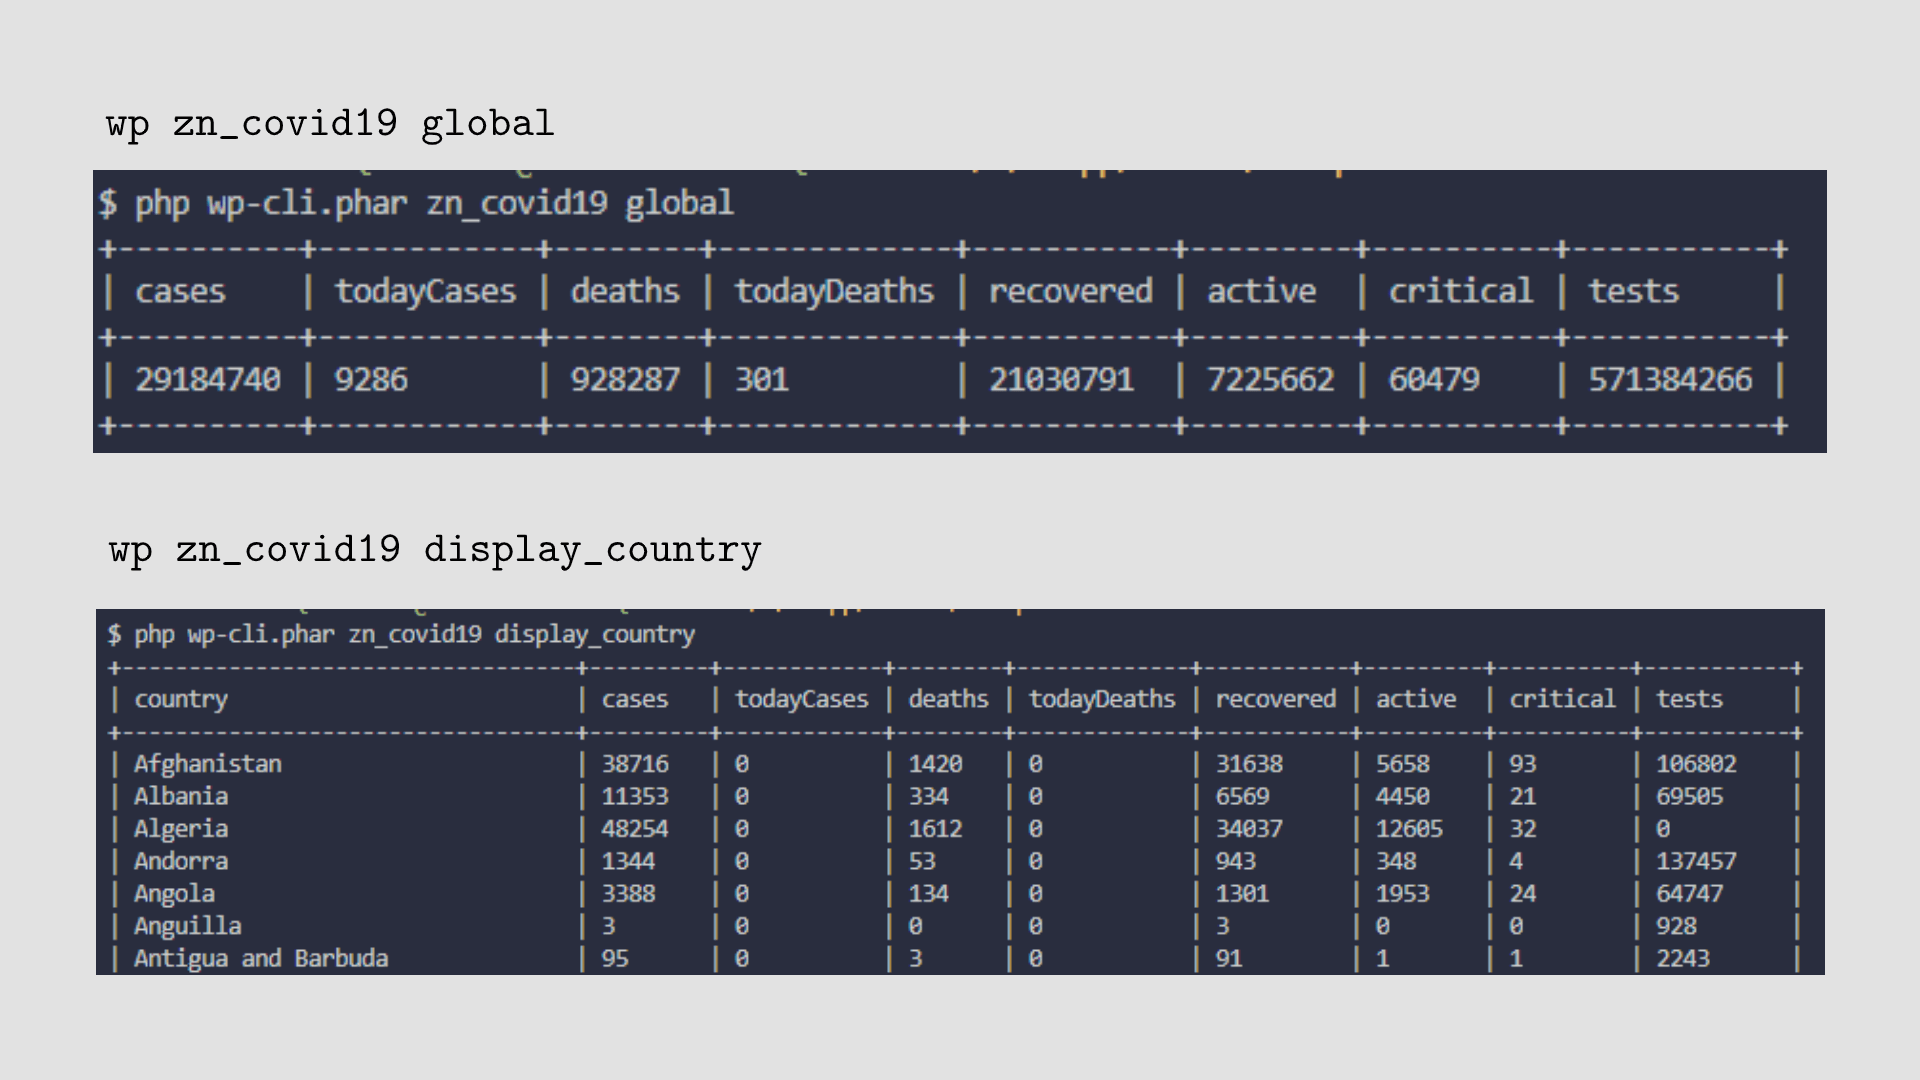
Task: Select the Albania country entry
Action: coord(181,797)
